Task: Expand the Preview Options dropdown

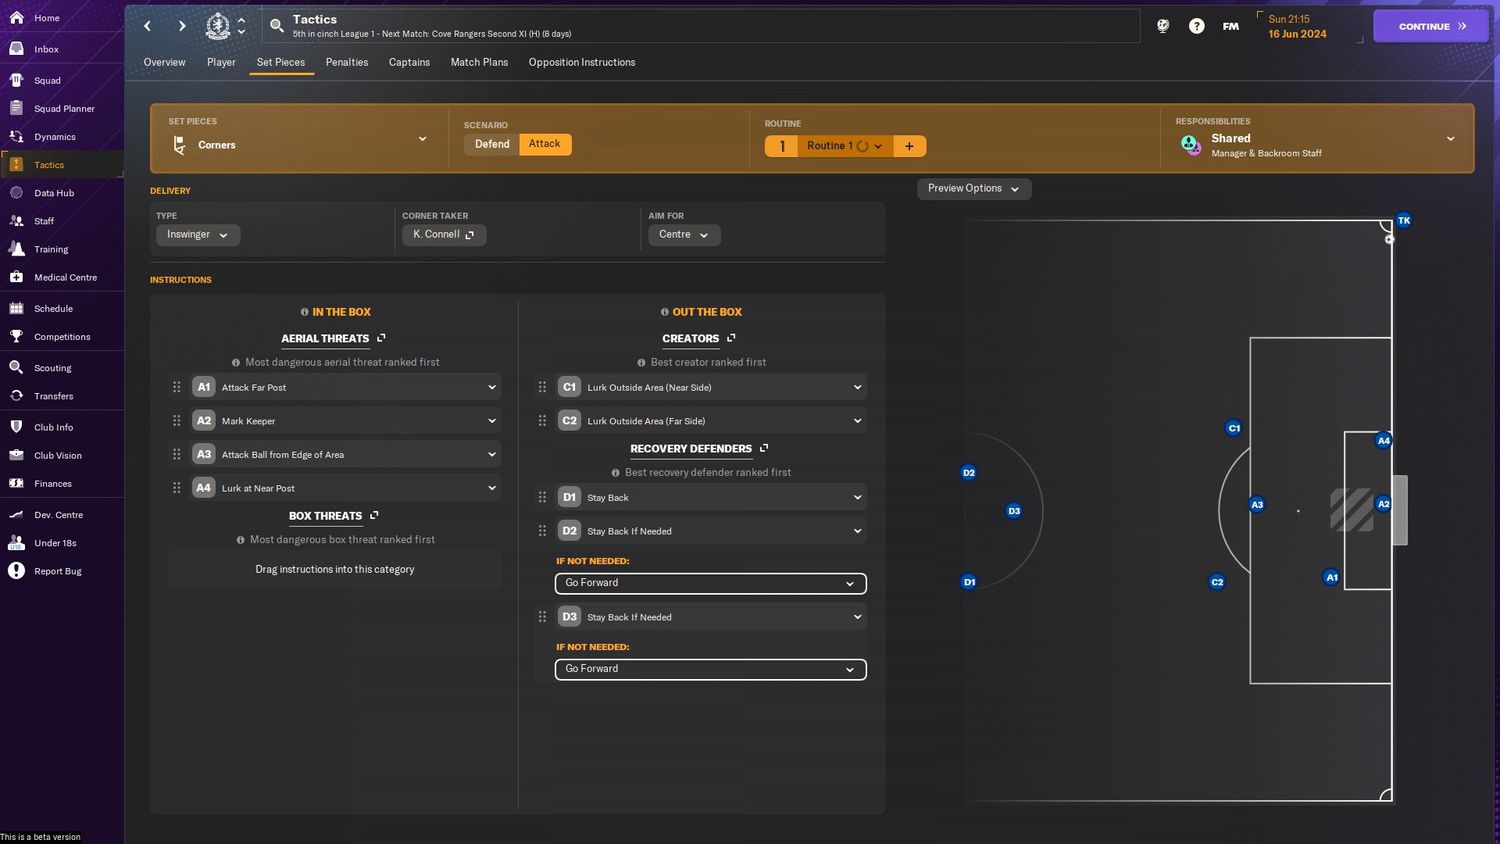Action: click(973, 188)
